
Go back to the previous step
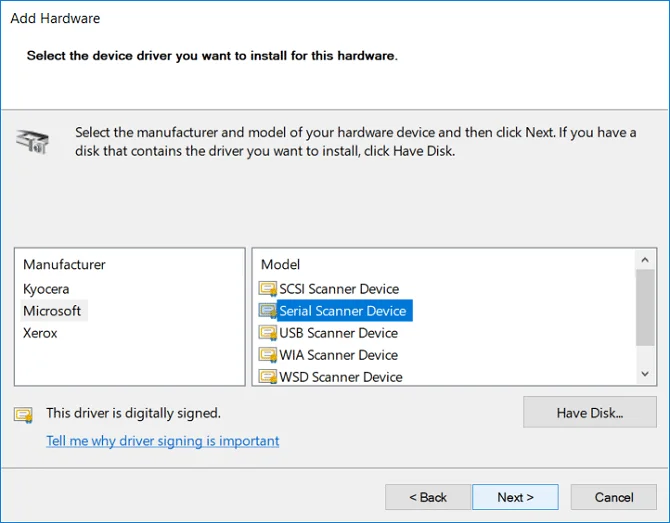point(428,497)
